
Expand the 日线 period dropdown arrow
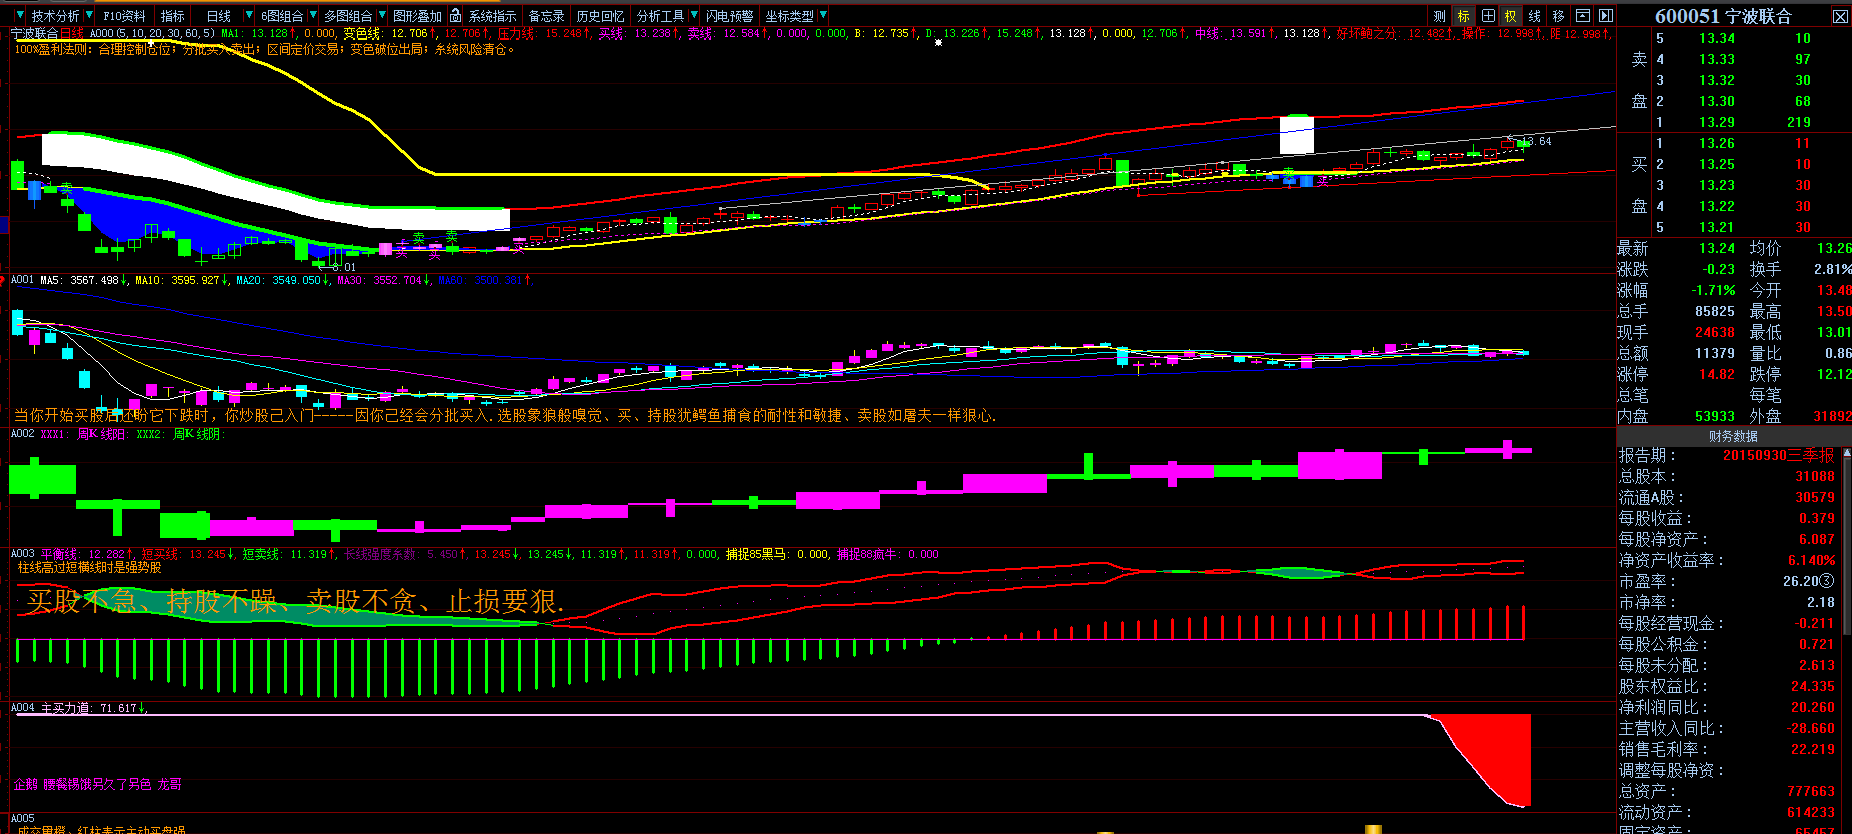[249, 15]
